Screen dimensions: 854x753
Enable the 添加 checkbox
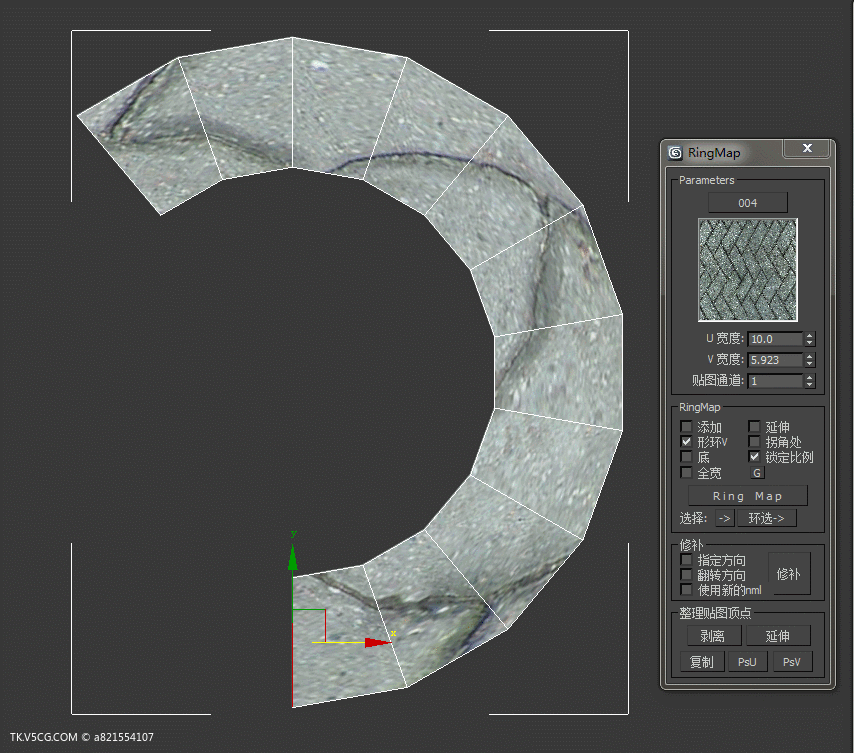(x=686, y=427)
